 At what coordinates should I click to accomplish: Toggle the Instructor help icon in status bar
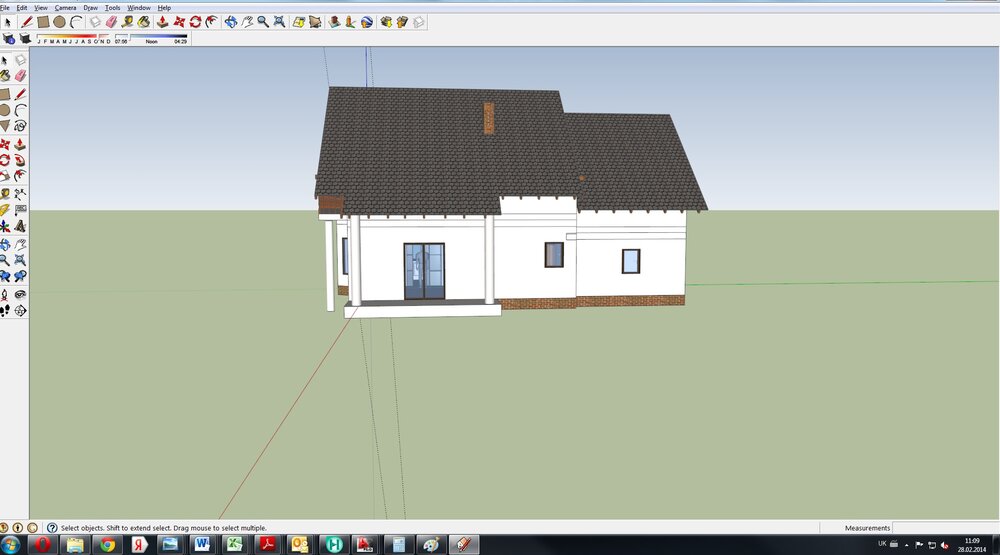[x=52, y=527]
